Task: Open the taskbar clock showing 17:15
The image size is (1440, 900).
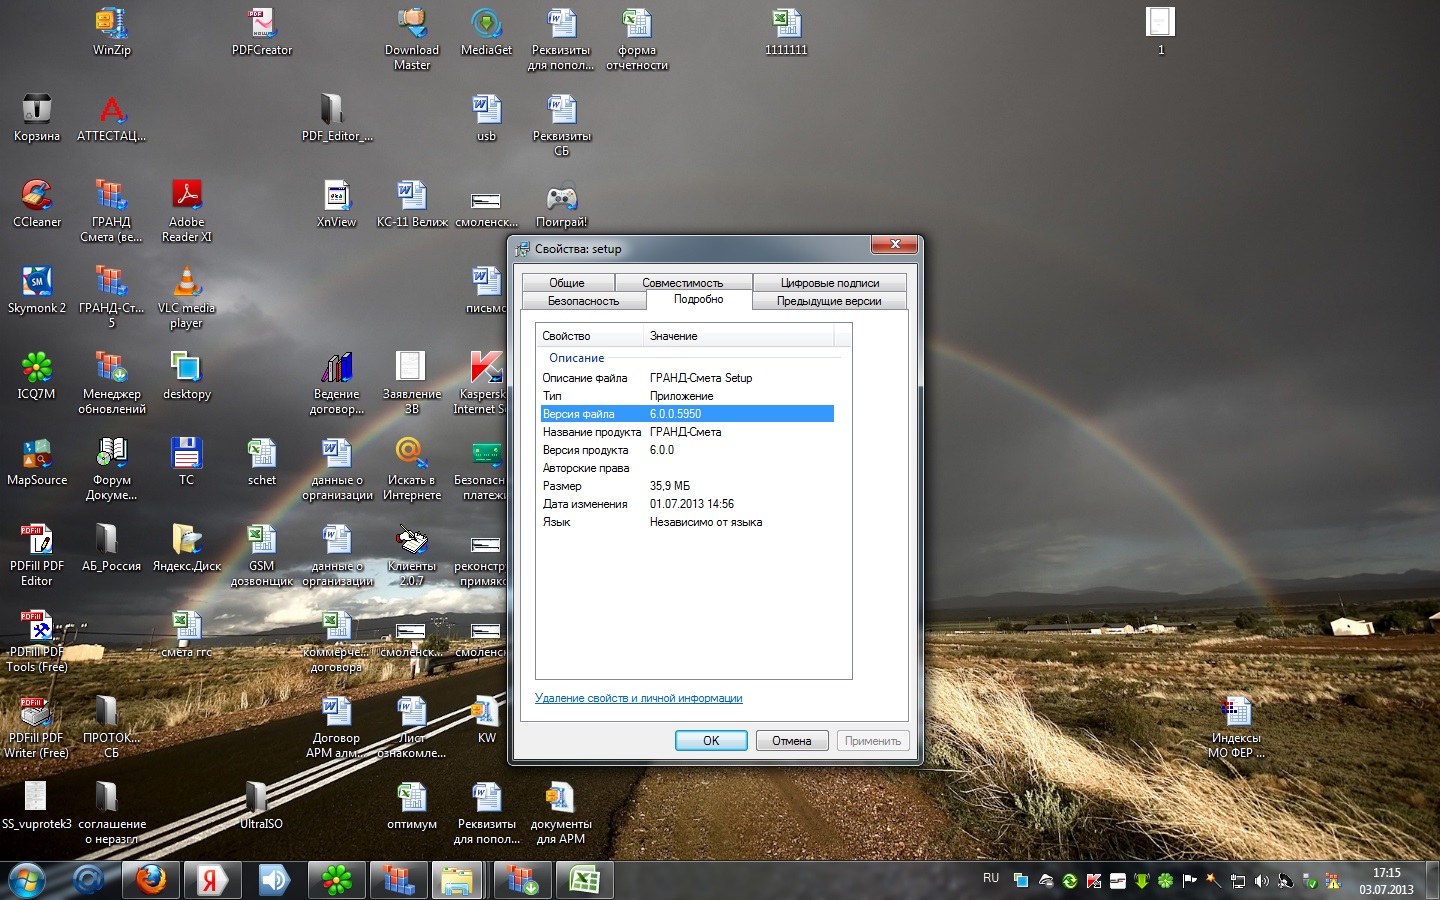Action: 1386,881
